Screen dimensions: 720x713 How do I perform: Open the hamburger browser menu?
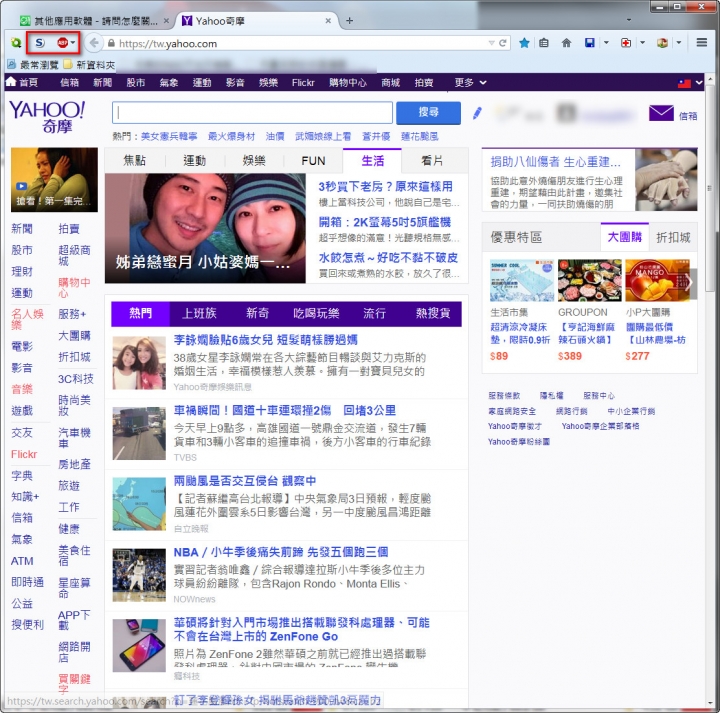(702, 43)
